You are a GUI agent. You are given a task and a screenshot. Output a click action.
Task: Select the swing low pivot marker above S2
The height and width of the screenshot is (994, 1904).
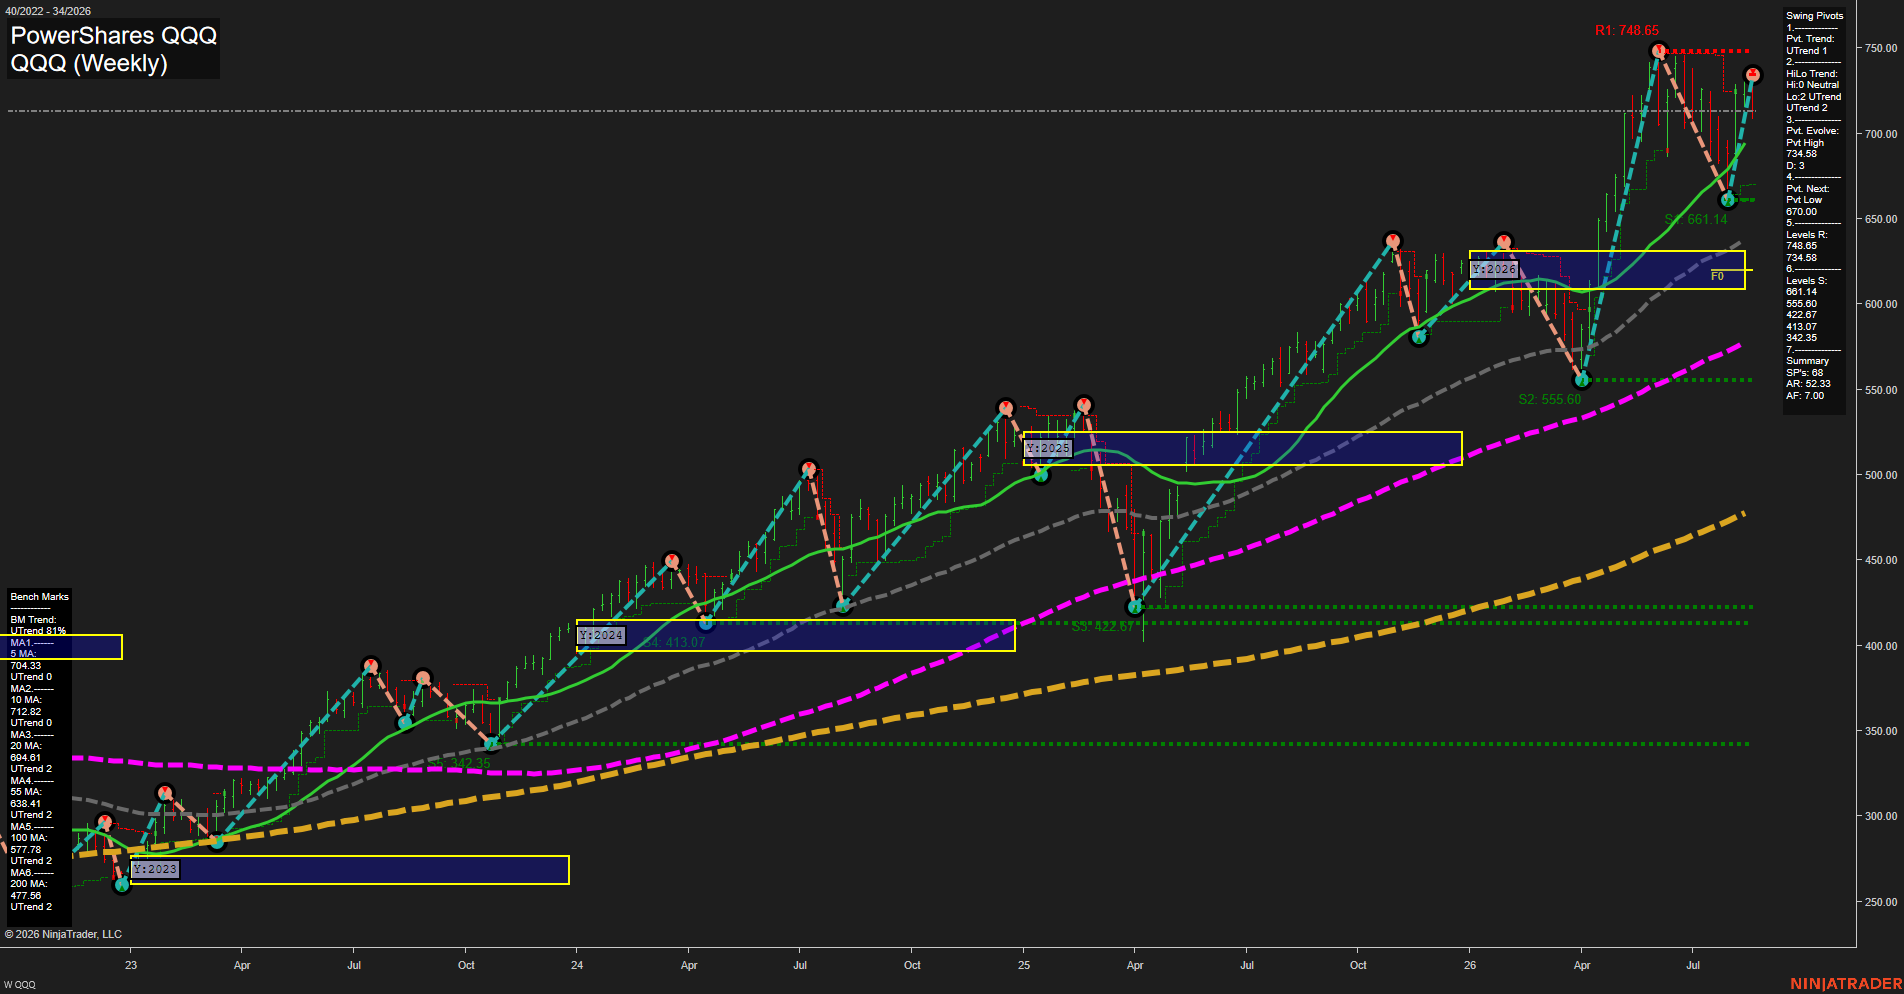point(1581,380)
